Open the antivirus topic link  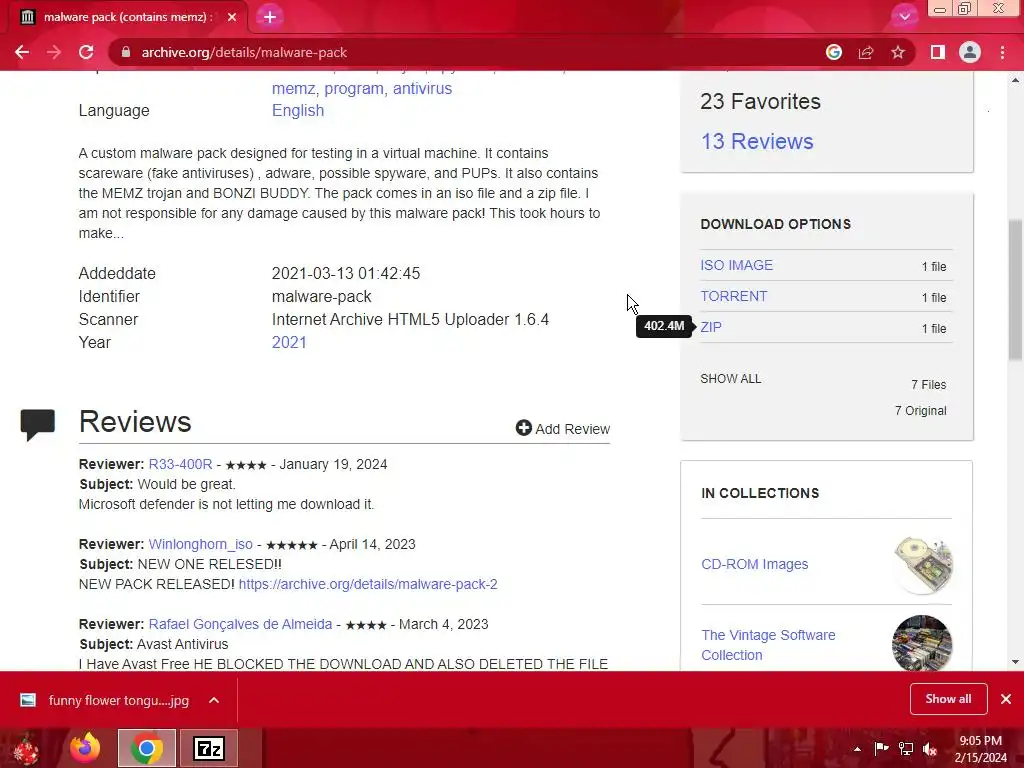[x=422, y=88]
